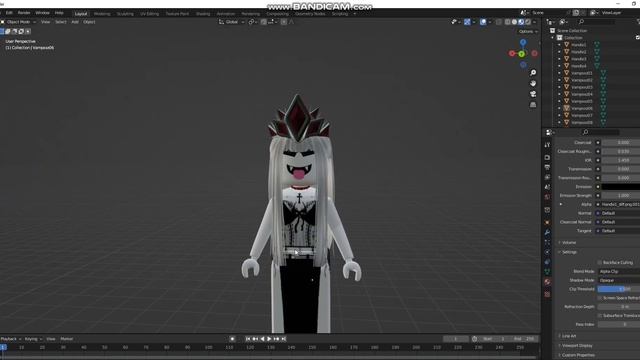Screen dimensions: 640x360
Task: Open the Material properties tab icon
Action: coord(547,282)
